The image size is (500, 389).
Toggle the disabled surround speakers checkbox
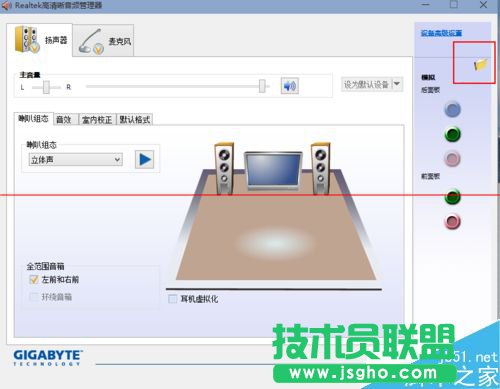click(x=34, y=297)
